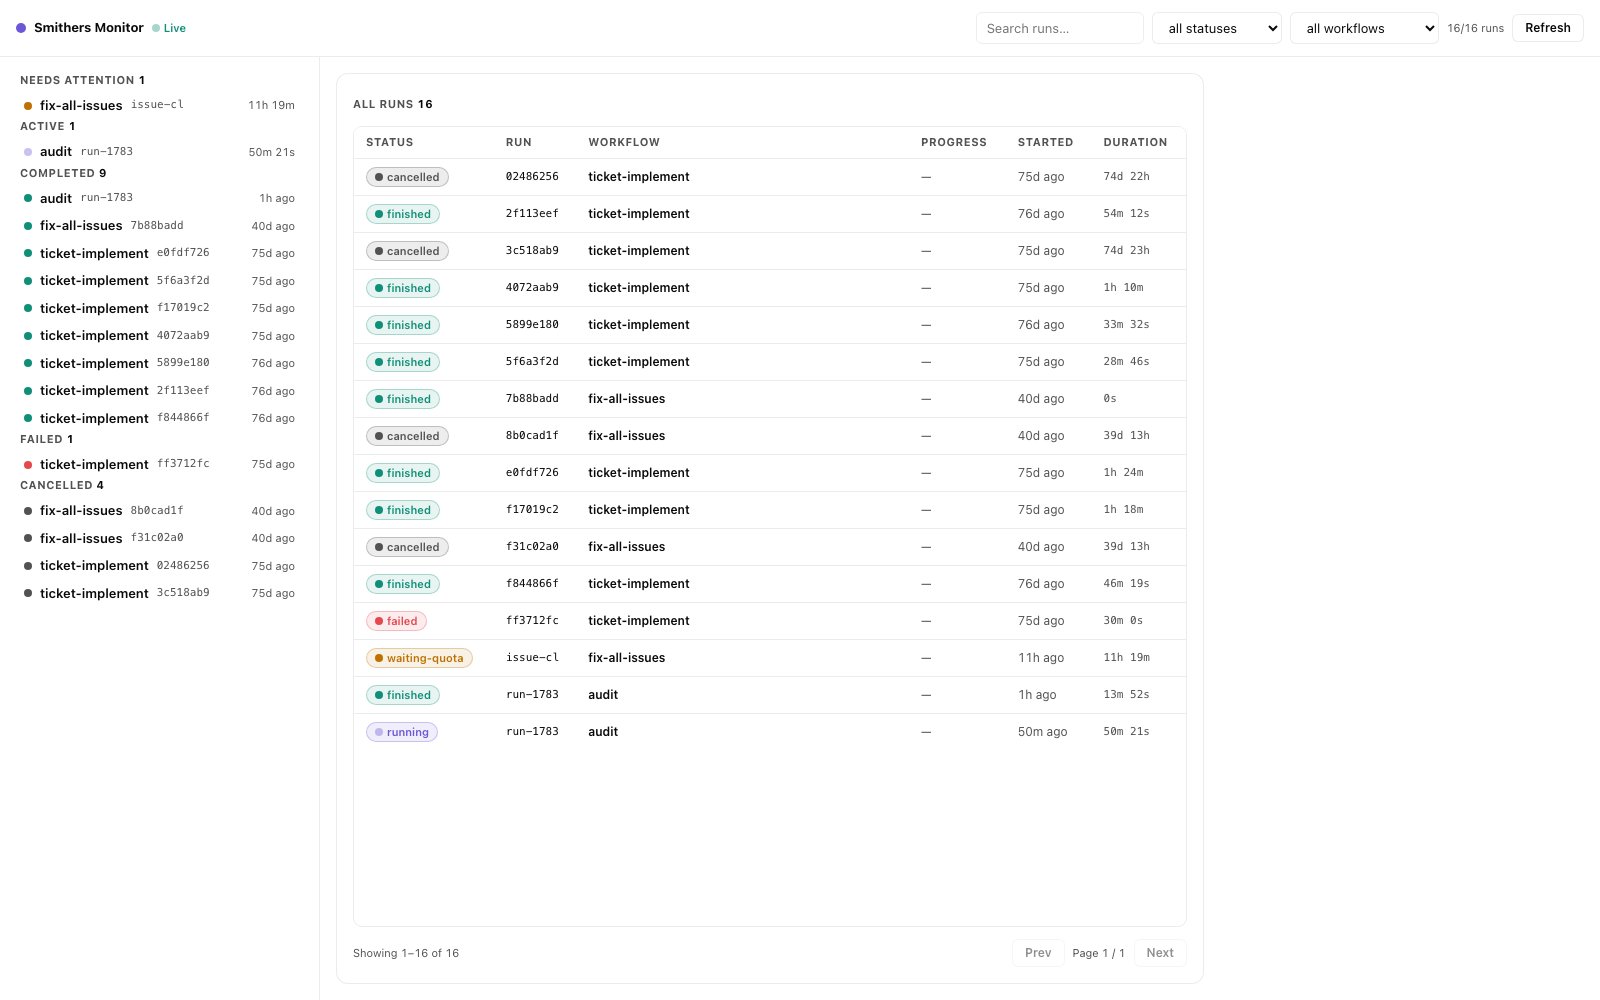
Task: Click finished badge in table row 5f6a3f2d
Action: (x=403, y=362)
